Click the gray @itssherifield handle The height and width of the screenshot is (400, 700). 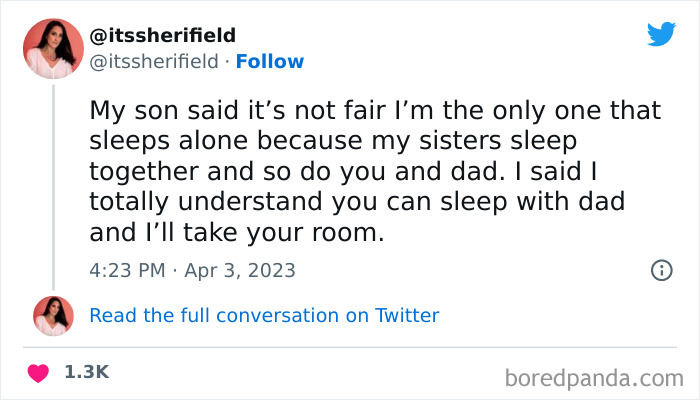[154, 62]
